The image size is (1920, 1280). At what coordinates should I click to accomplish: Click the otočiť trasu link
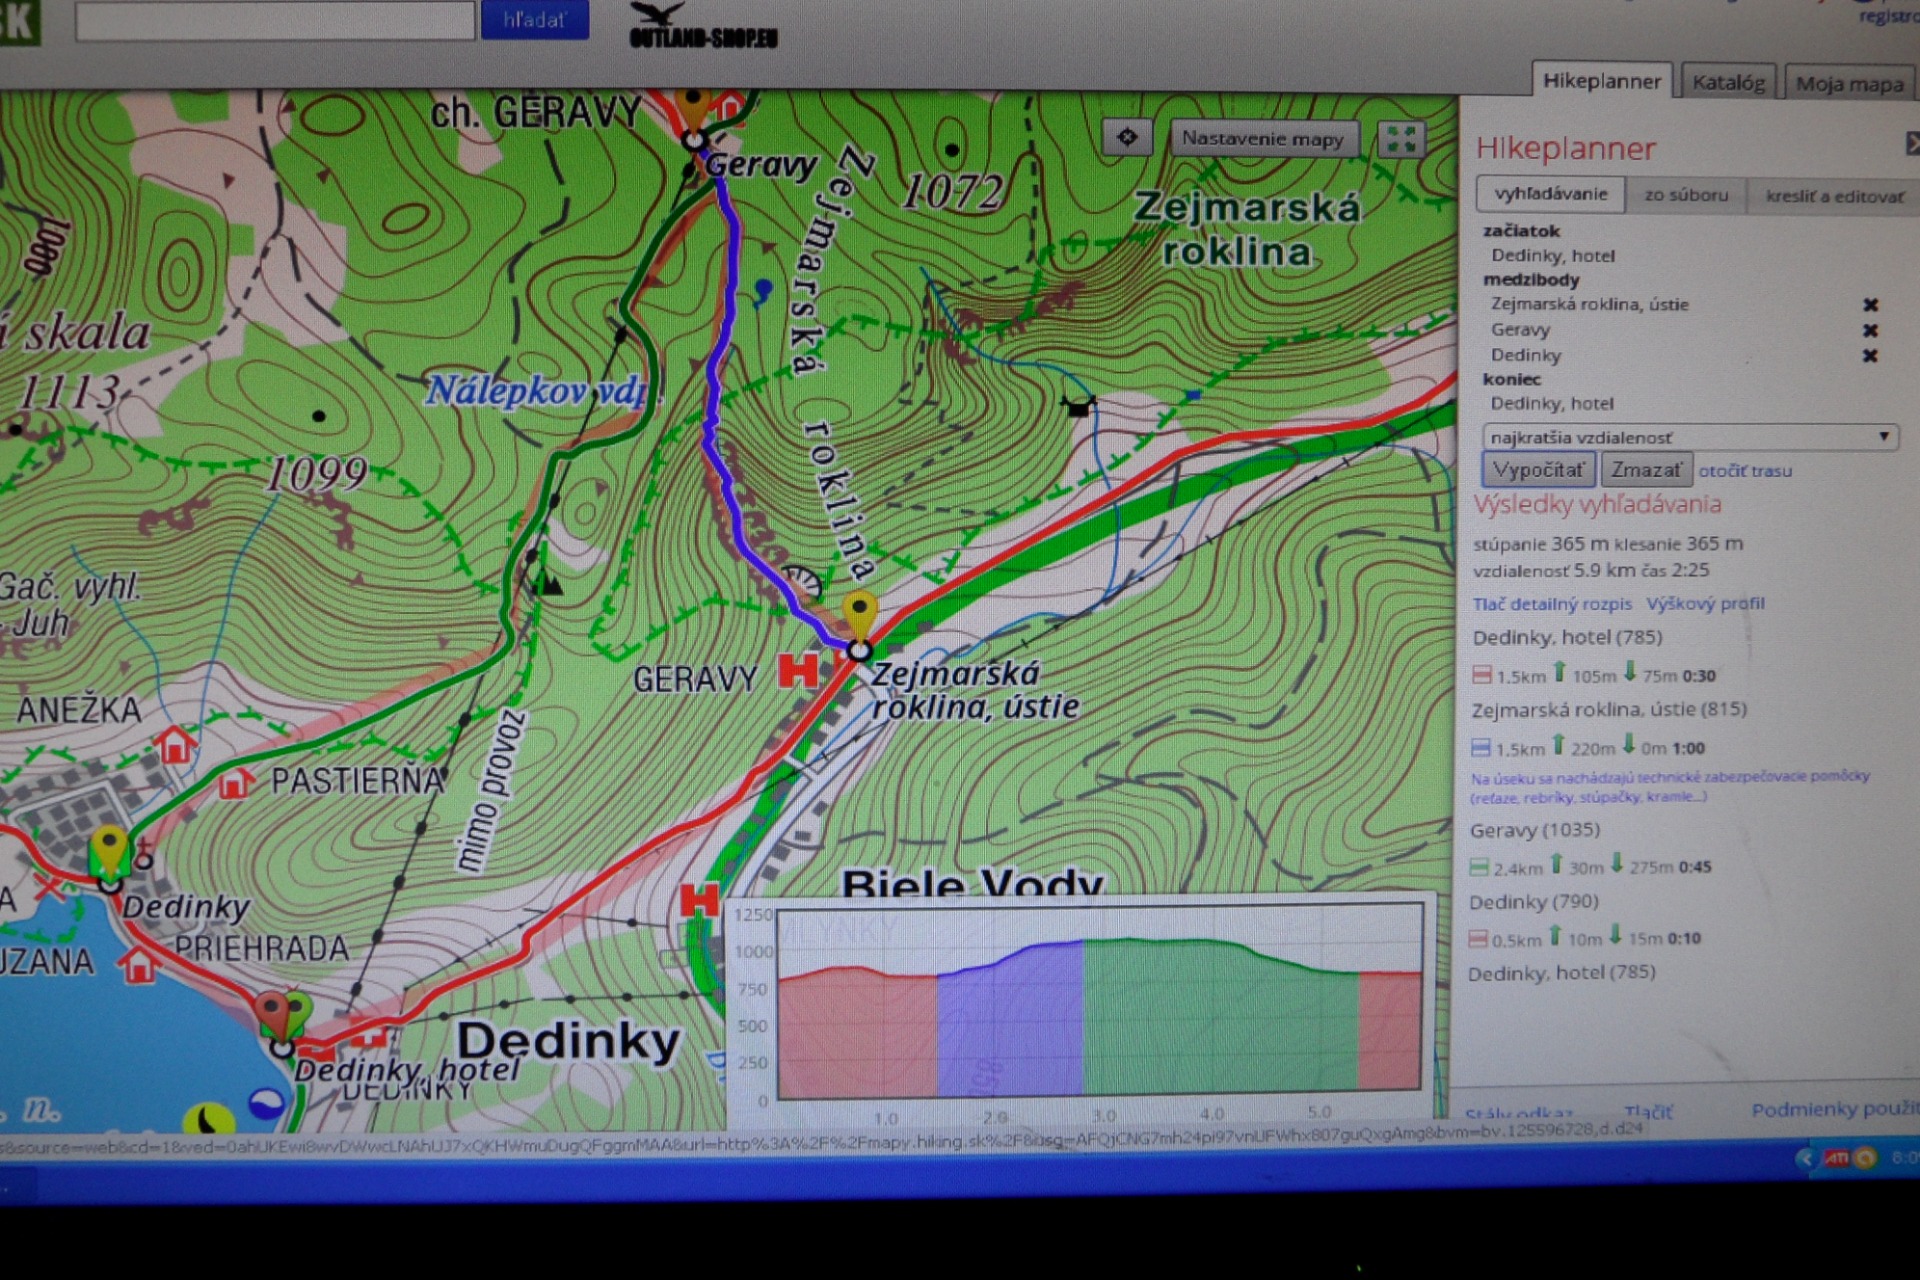pos(1745,471)
